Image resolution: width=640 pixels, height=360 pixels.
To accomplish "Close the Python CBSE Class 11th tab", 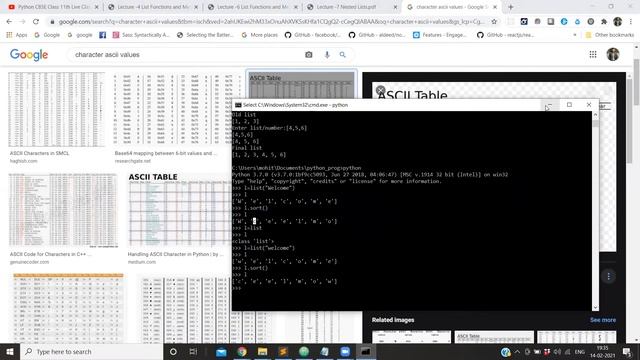I will pos(96,7).
